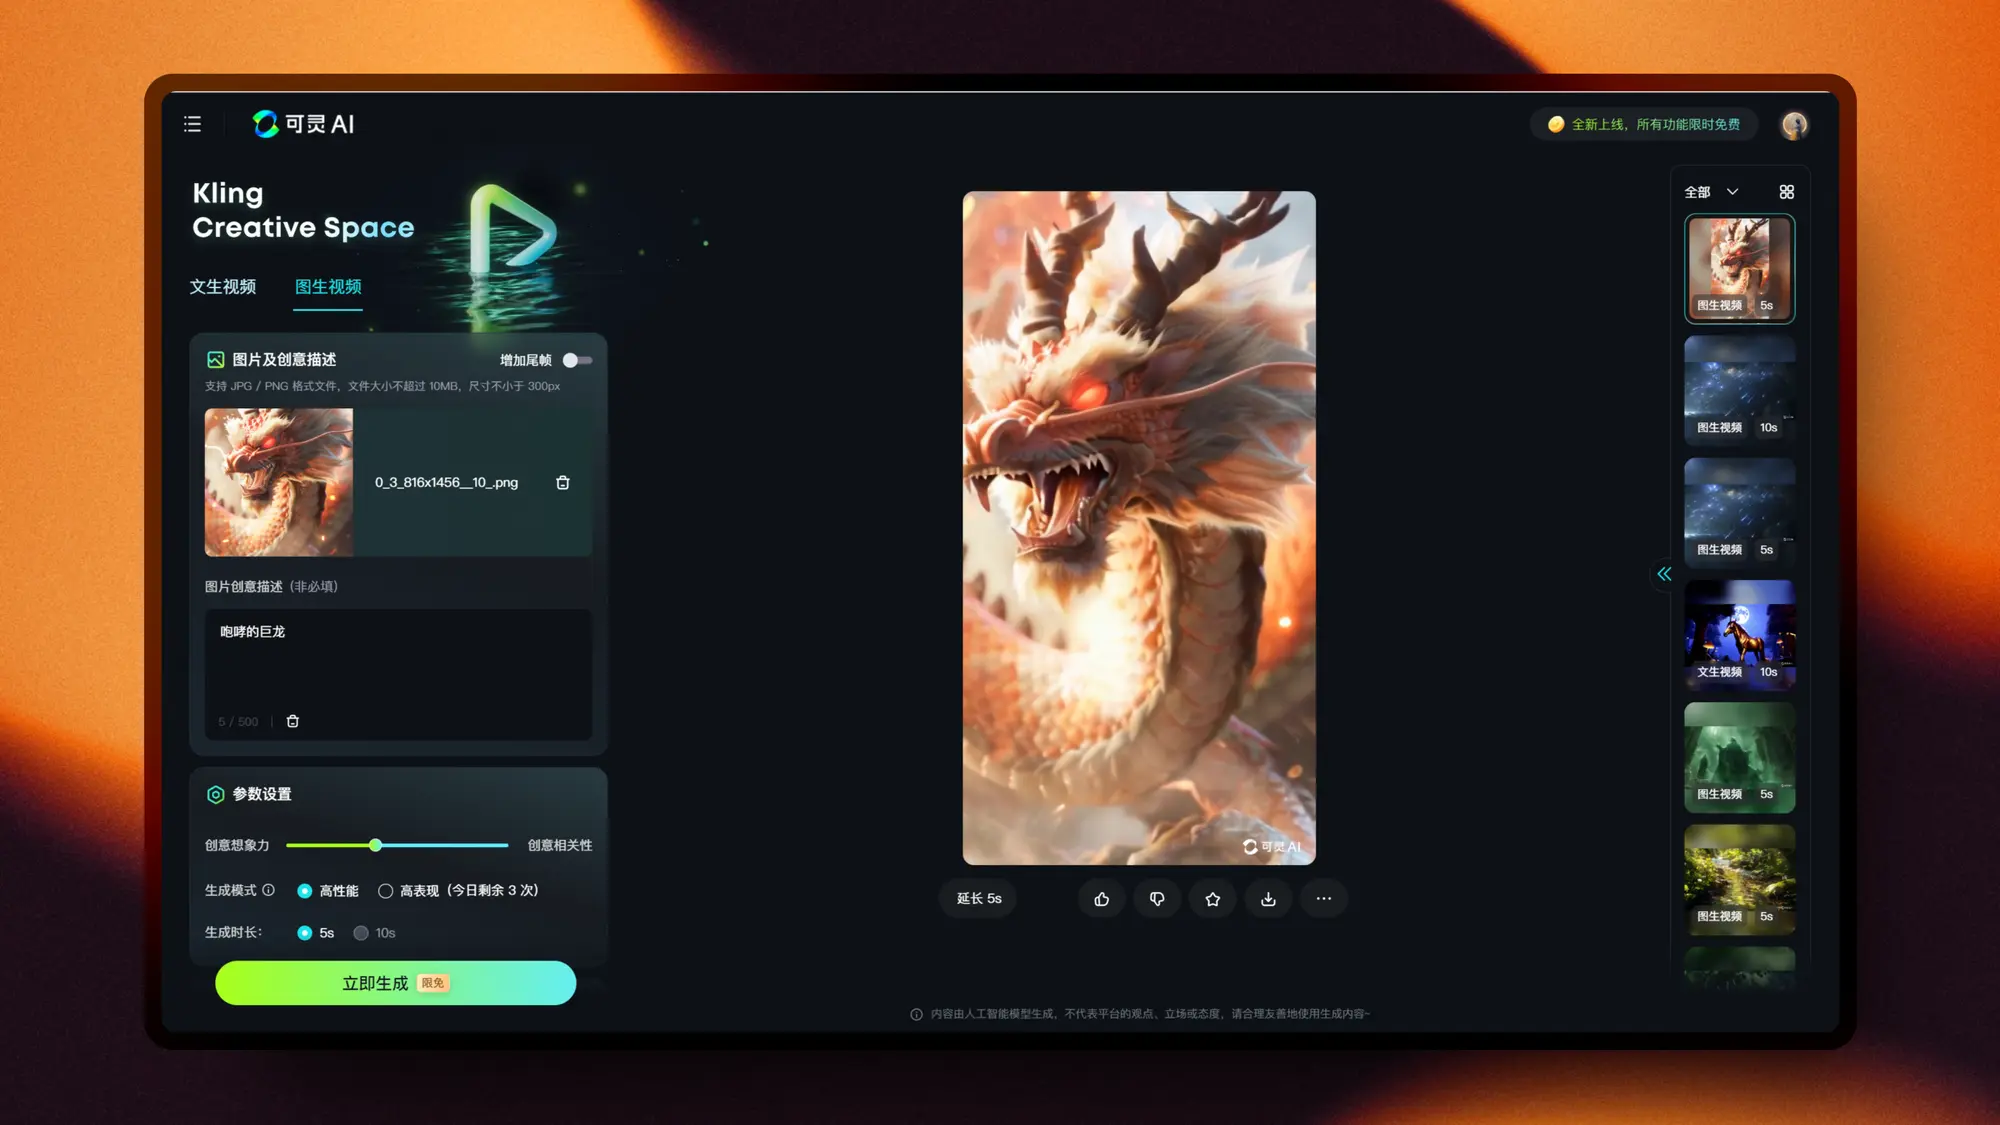Select the 高表现 generation mode

click(x=385, y=891)
